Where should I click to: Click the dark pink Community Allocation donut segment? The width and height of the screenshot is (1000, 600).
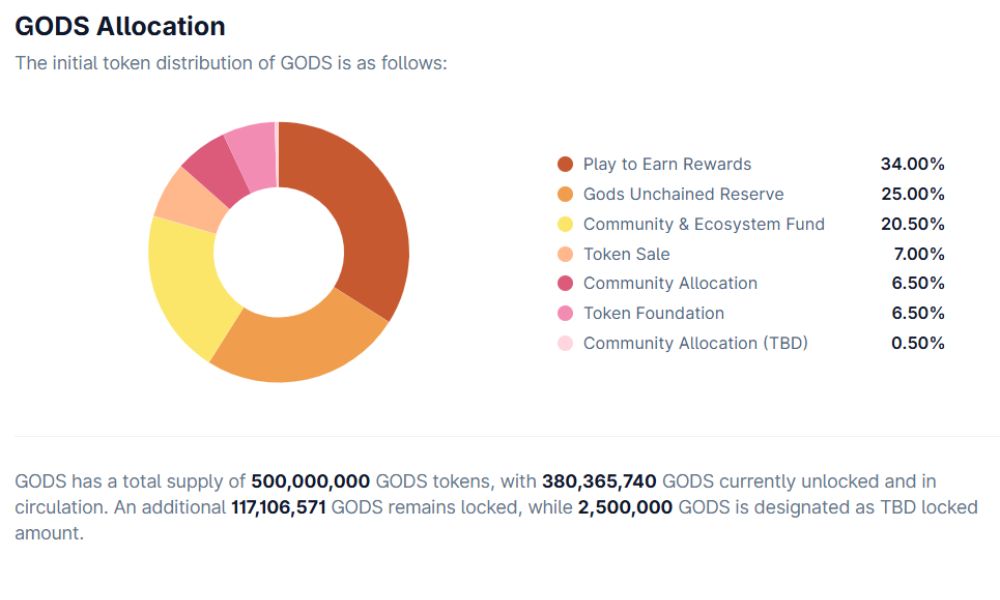click(x=211, y=167)
